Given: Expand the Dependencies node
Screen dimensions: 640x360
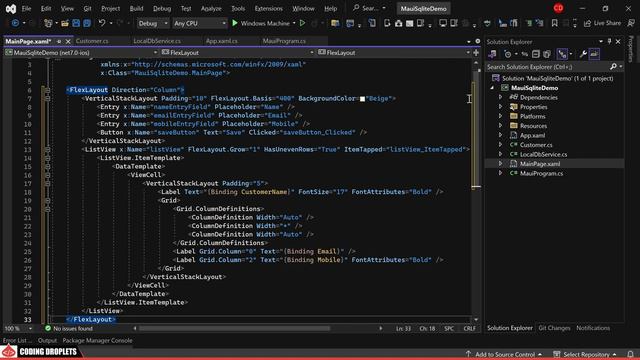Looking at the screenshot, I should point(500,98).
